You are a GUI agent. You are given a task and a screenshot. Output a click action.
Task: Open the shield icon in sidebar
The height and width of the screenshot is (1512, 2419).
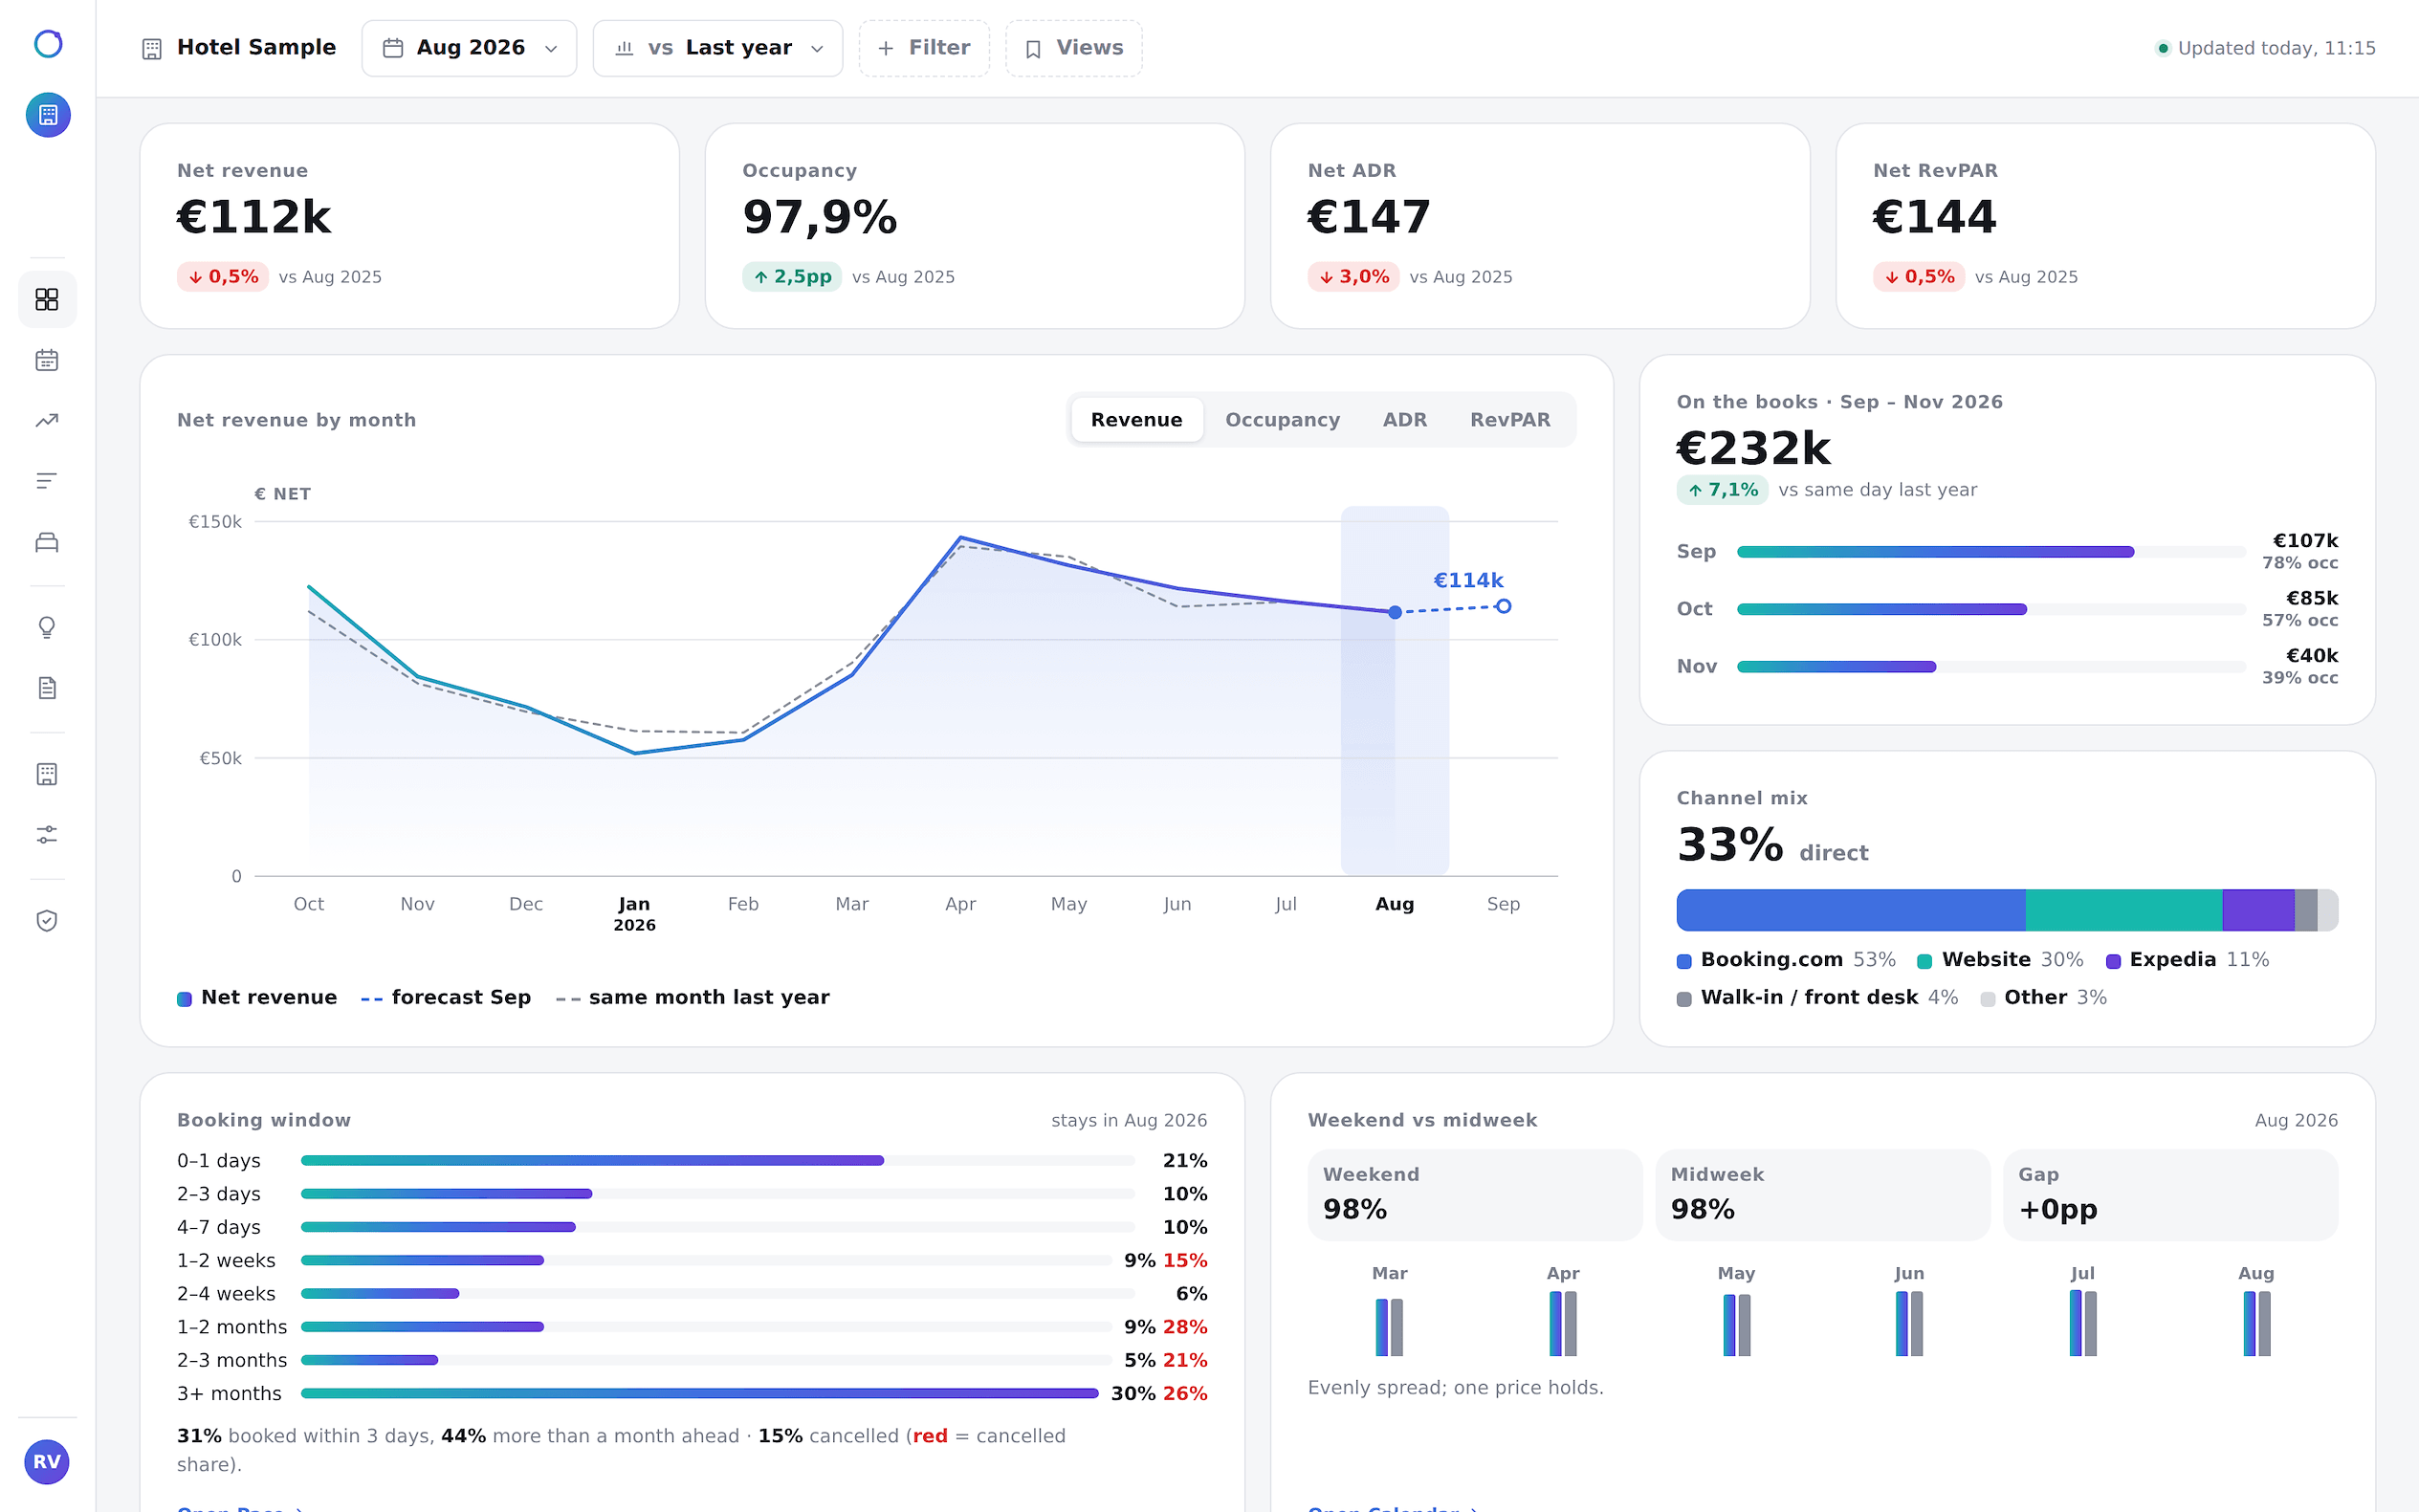point(47,920)
